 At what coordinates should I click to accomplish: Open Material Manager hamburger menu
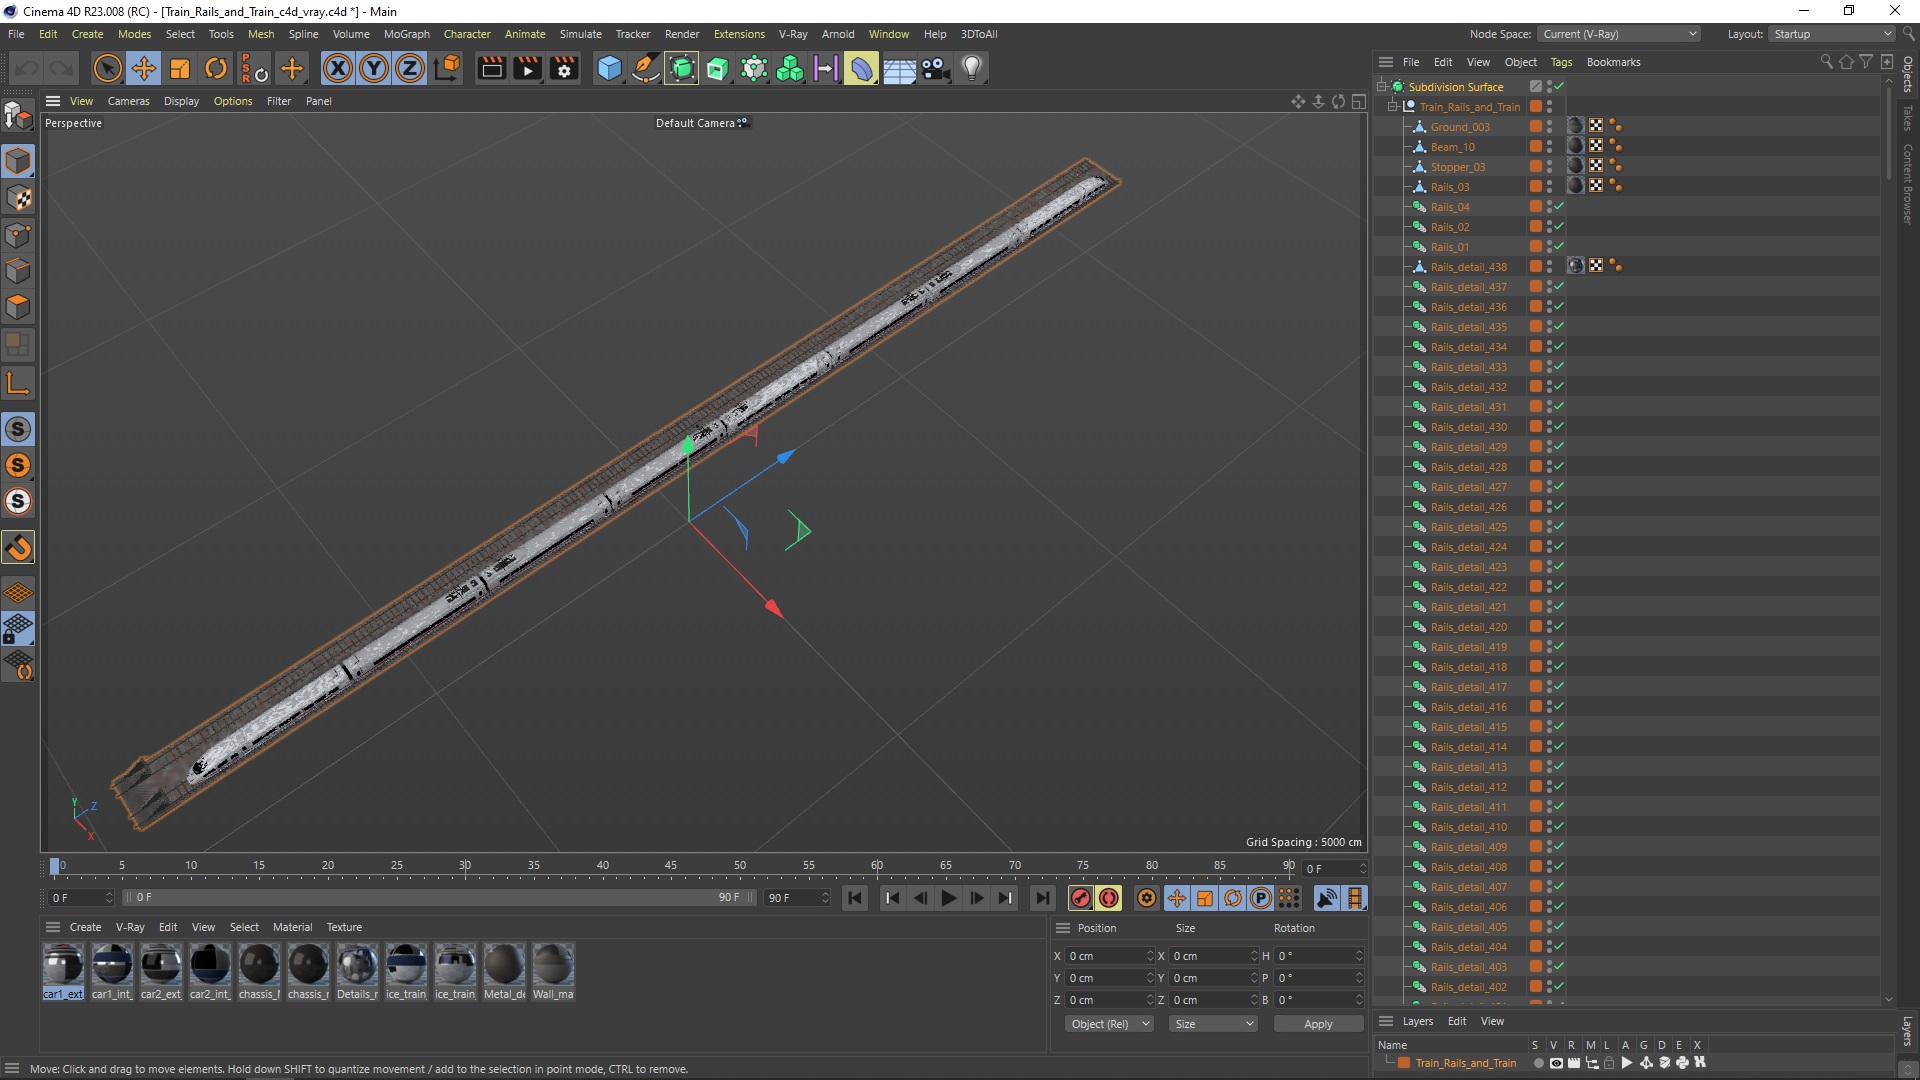click(x=53, y=927)
